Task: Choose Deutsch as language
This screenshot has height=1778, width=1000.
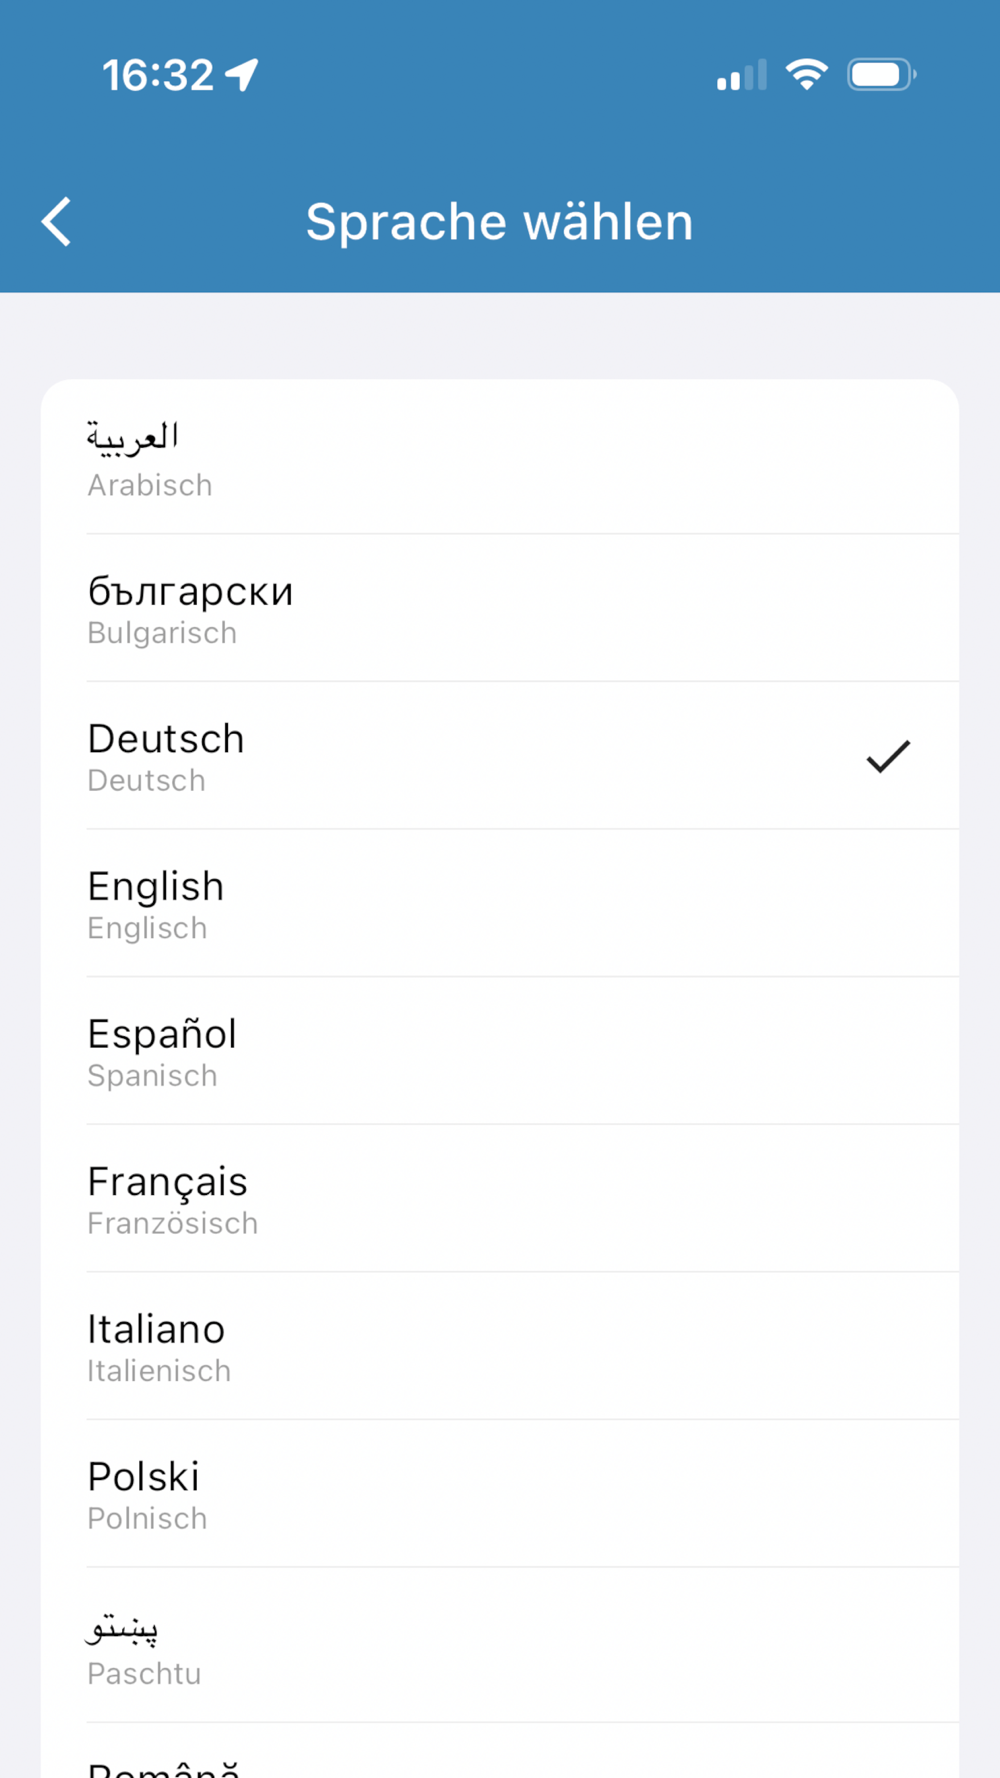Action: pyautogui.click(x=500, y=756)
